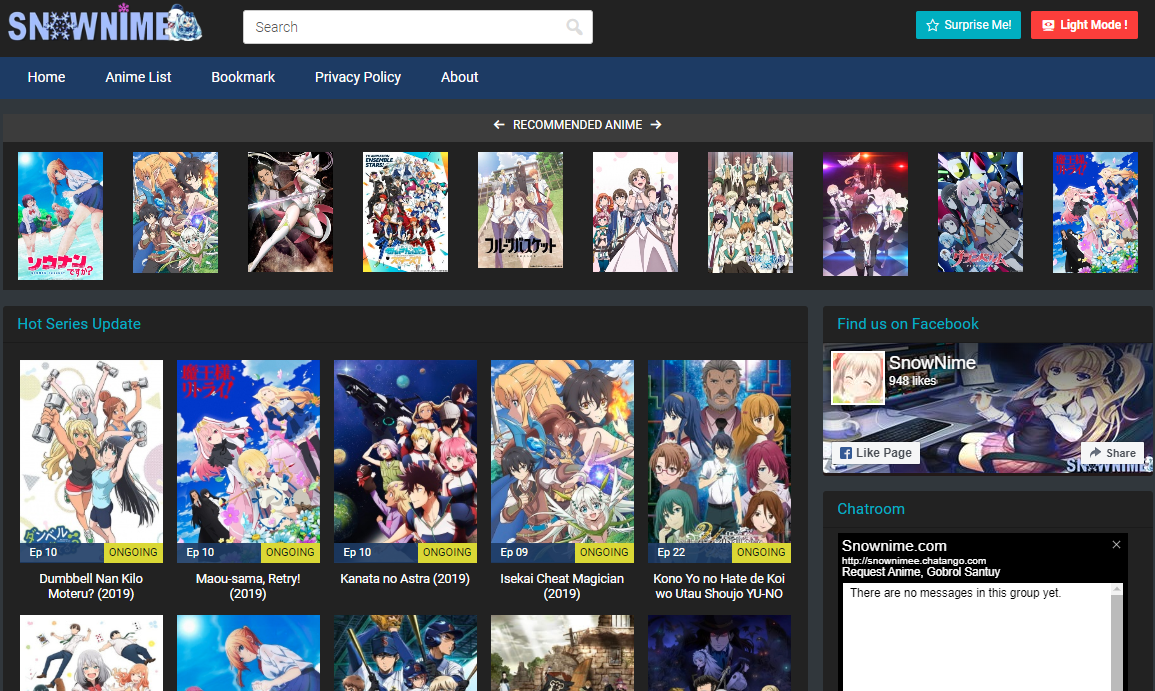Click the right arrow of Recommended Anime

[x=656, y=125]
